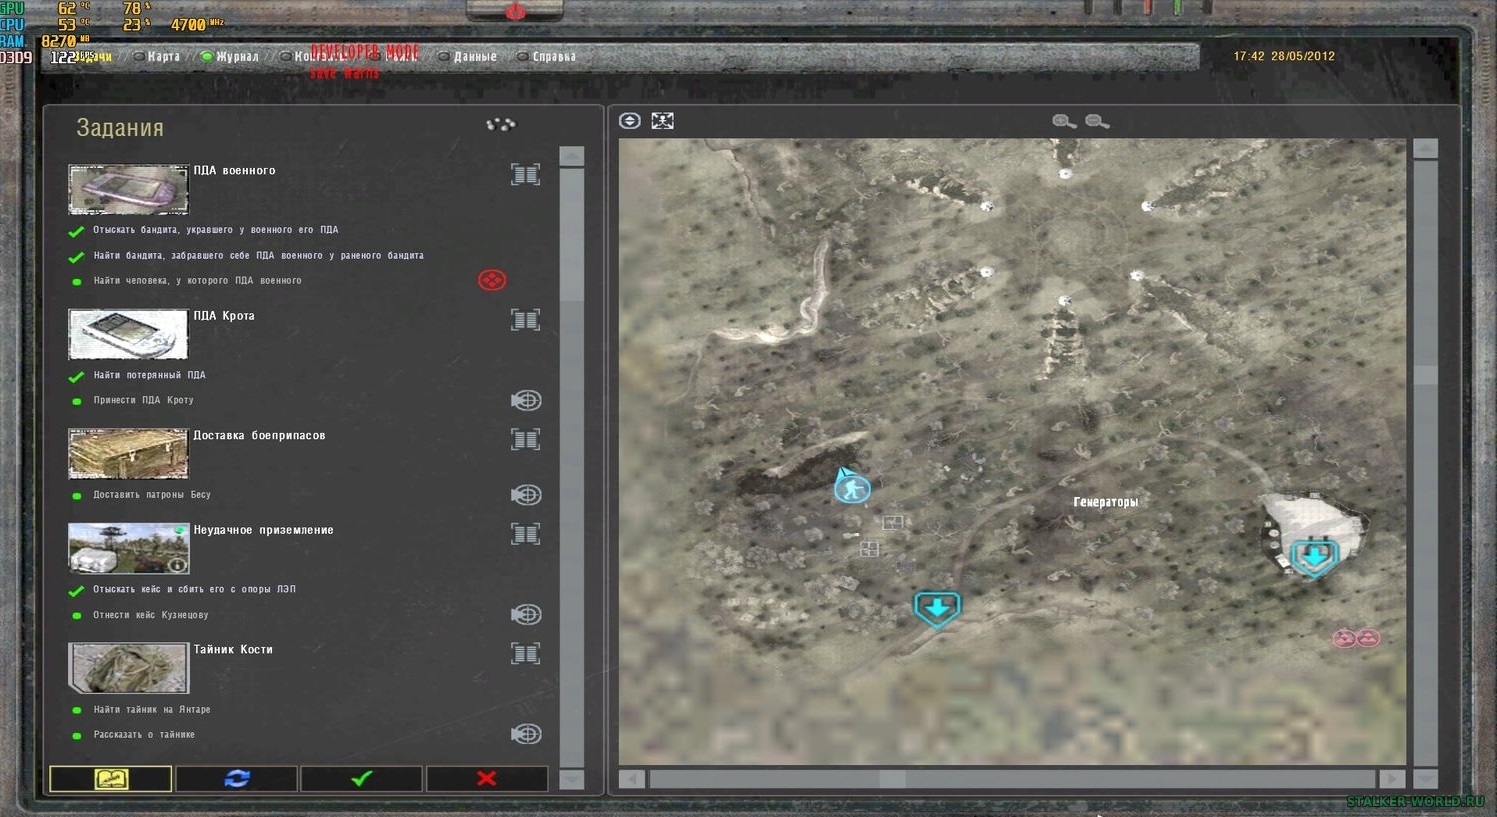Screen dimensions: 1497x817
Task: Select objective Найти человека, у которого ПДА военного
Action: [x=197, y=281]
